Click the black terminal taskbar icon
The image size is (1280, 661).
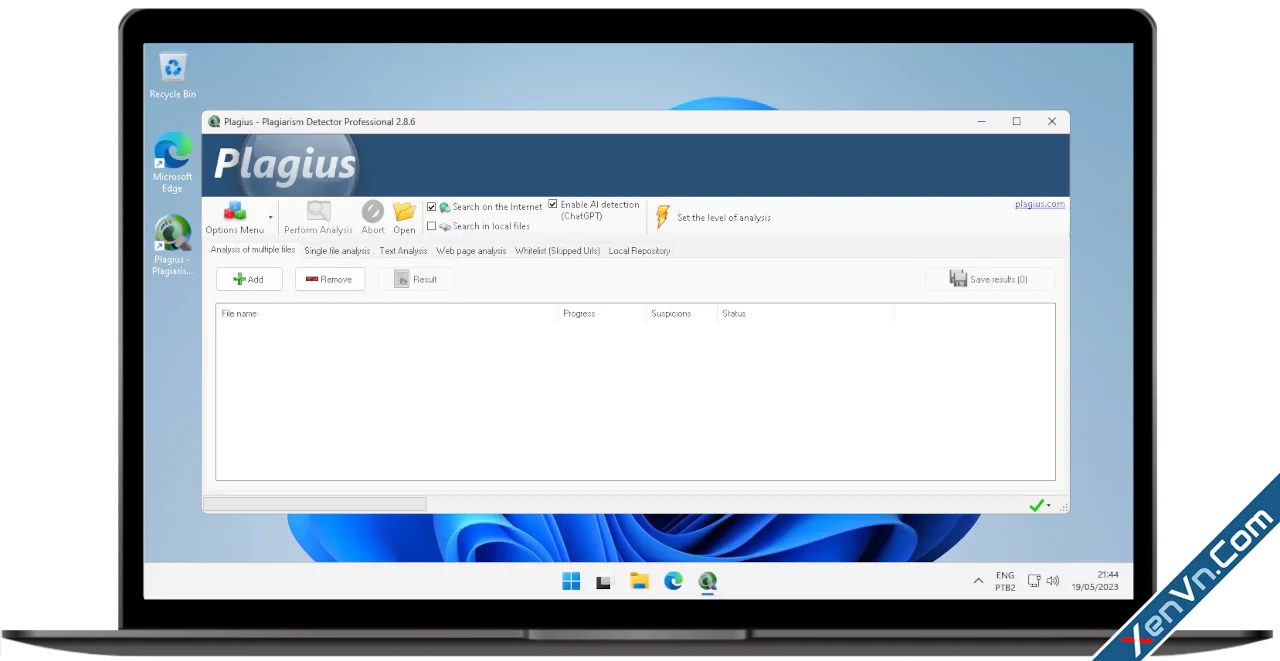coord(604,582)
